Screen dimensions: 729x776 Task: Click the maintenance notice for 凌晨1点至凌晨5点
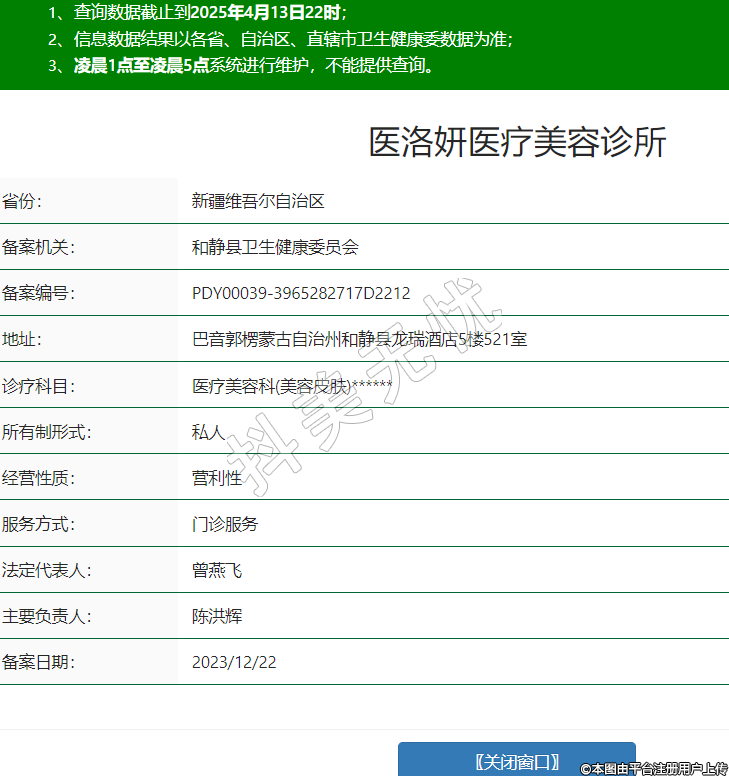(x=240, y=66)
